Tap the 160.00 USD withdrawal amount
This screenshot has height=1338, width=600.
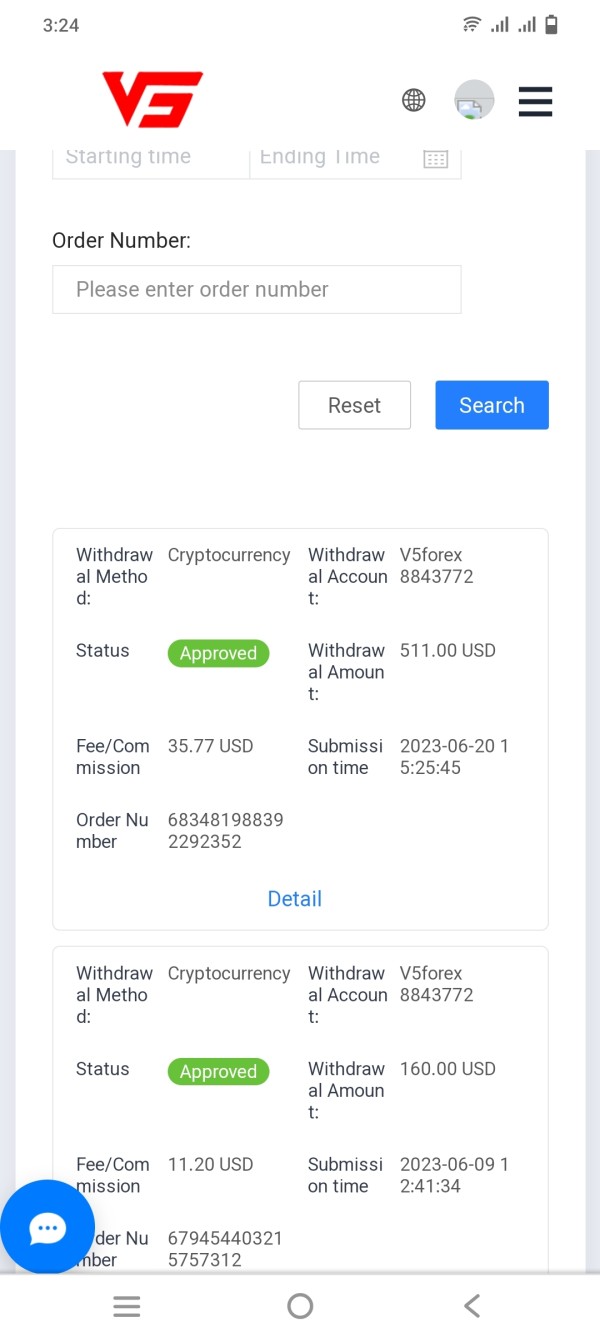click(x=447, y=1069)
